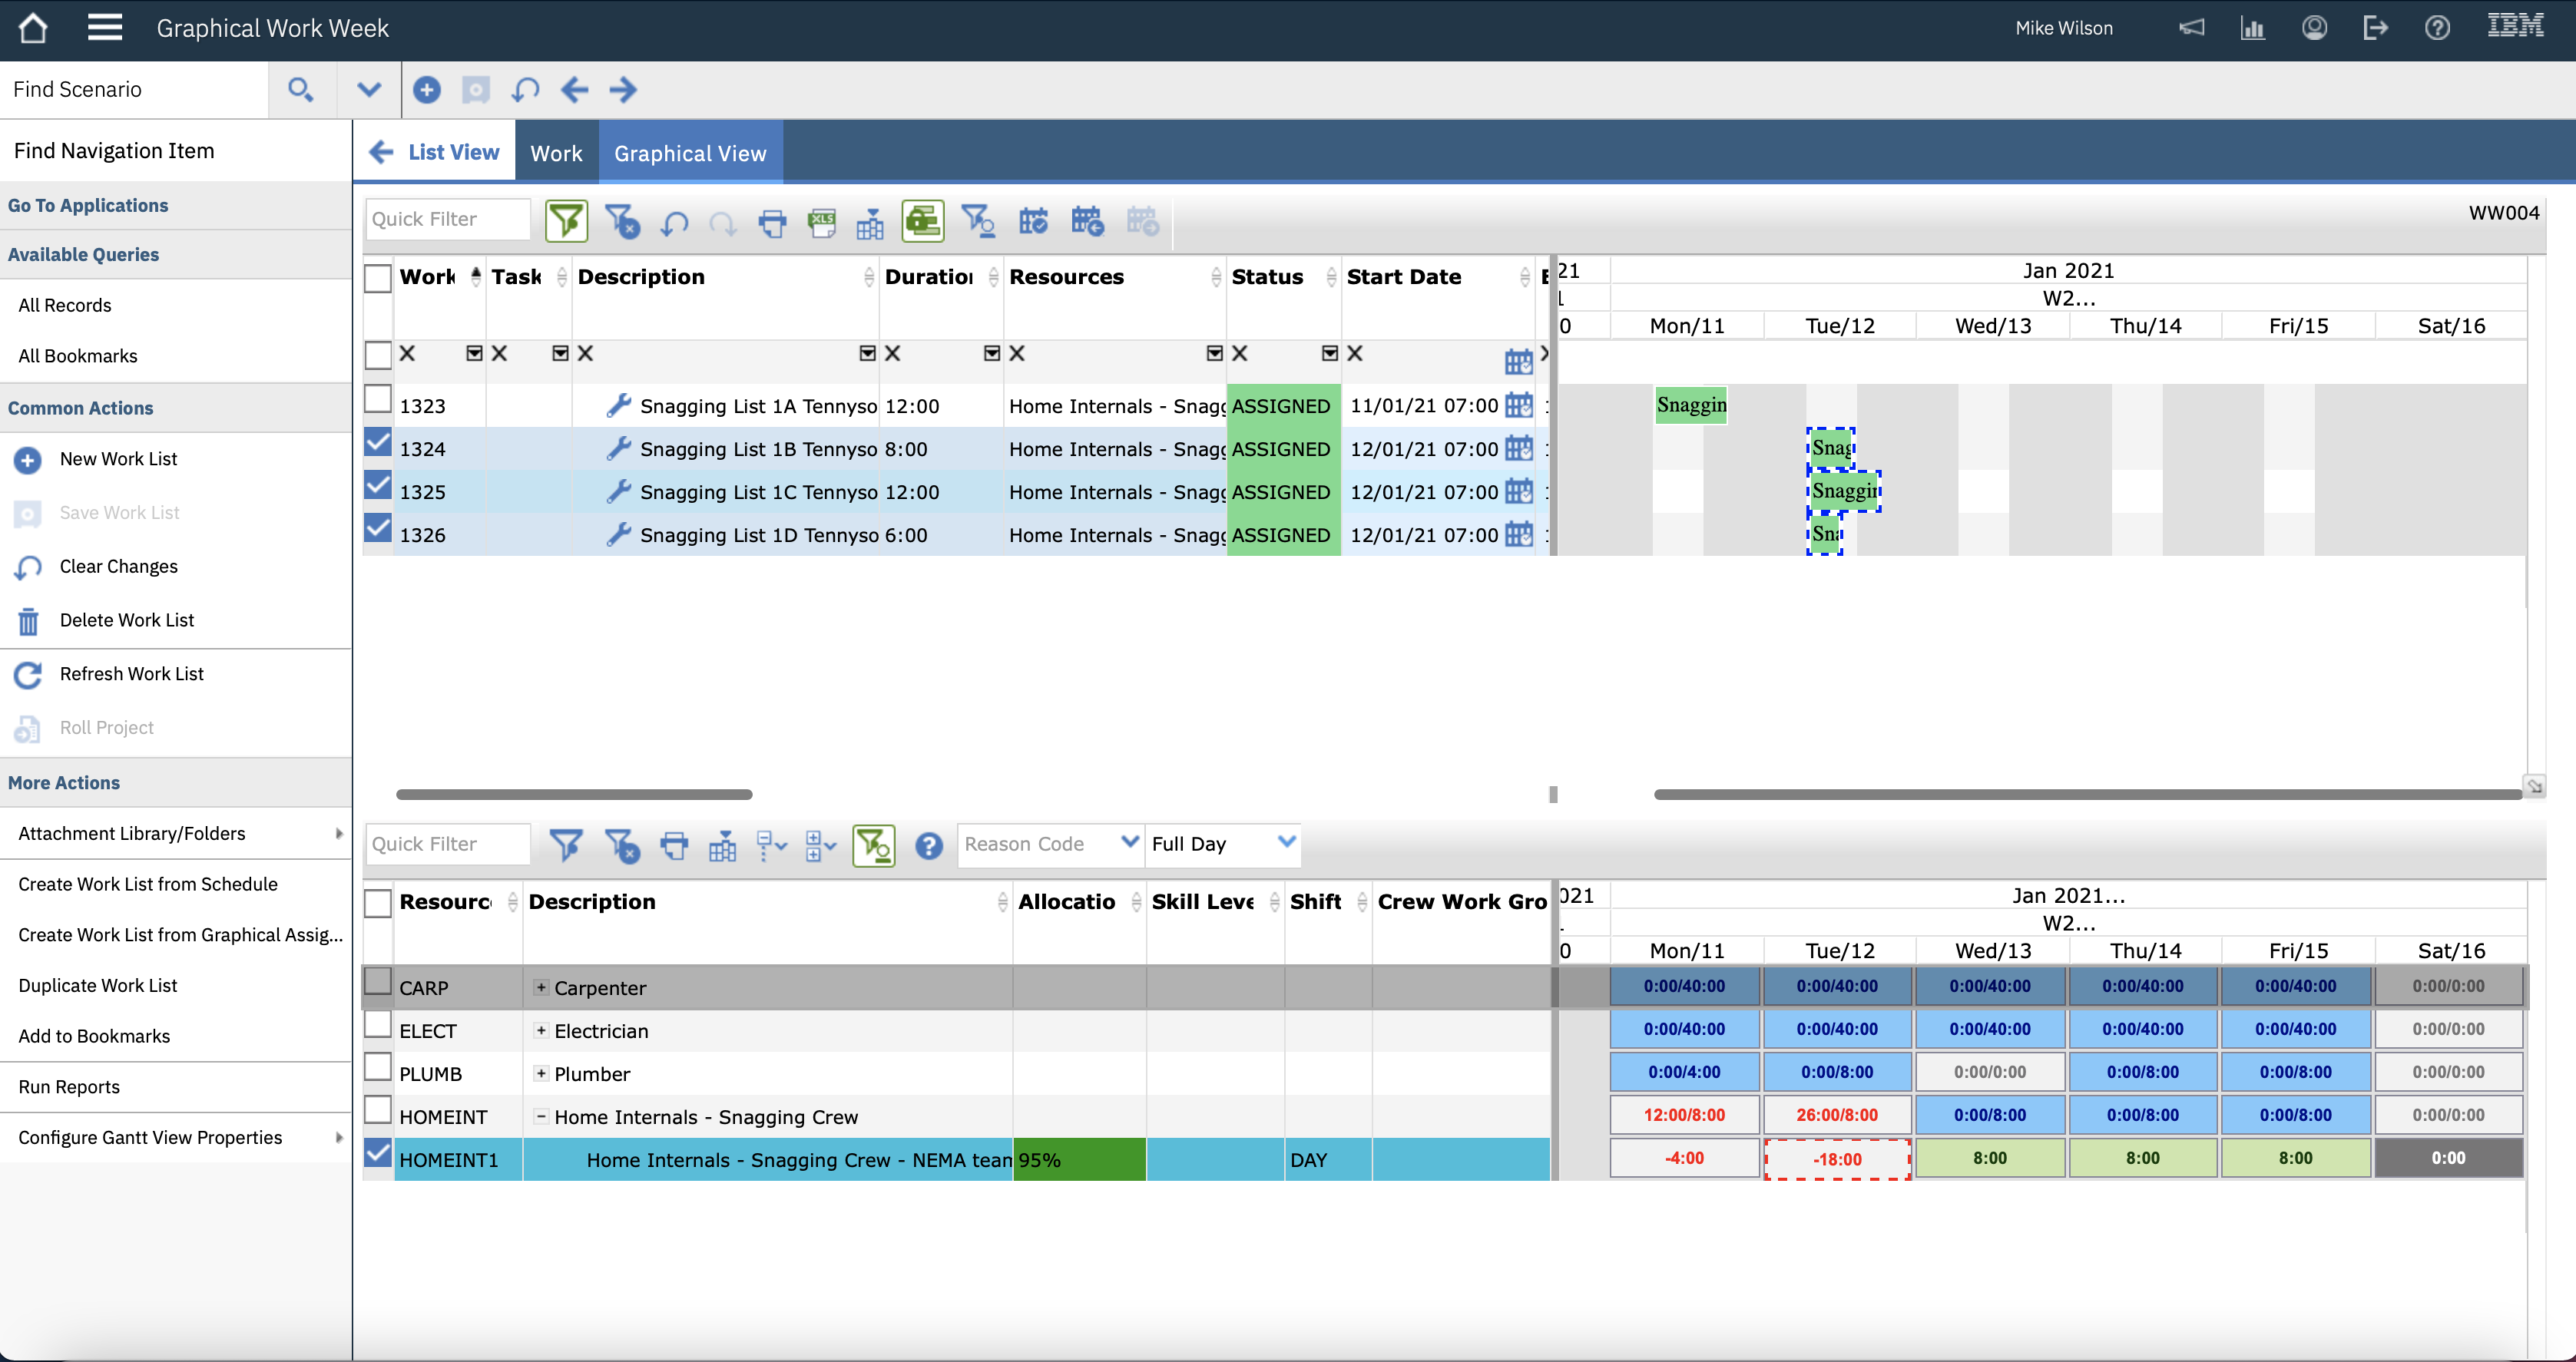Click the calendar icon for work order 1323

click(x=1518, y=405)
